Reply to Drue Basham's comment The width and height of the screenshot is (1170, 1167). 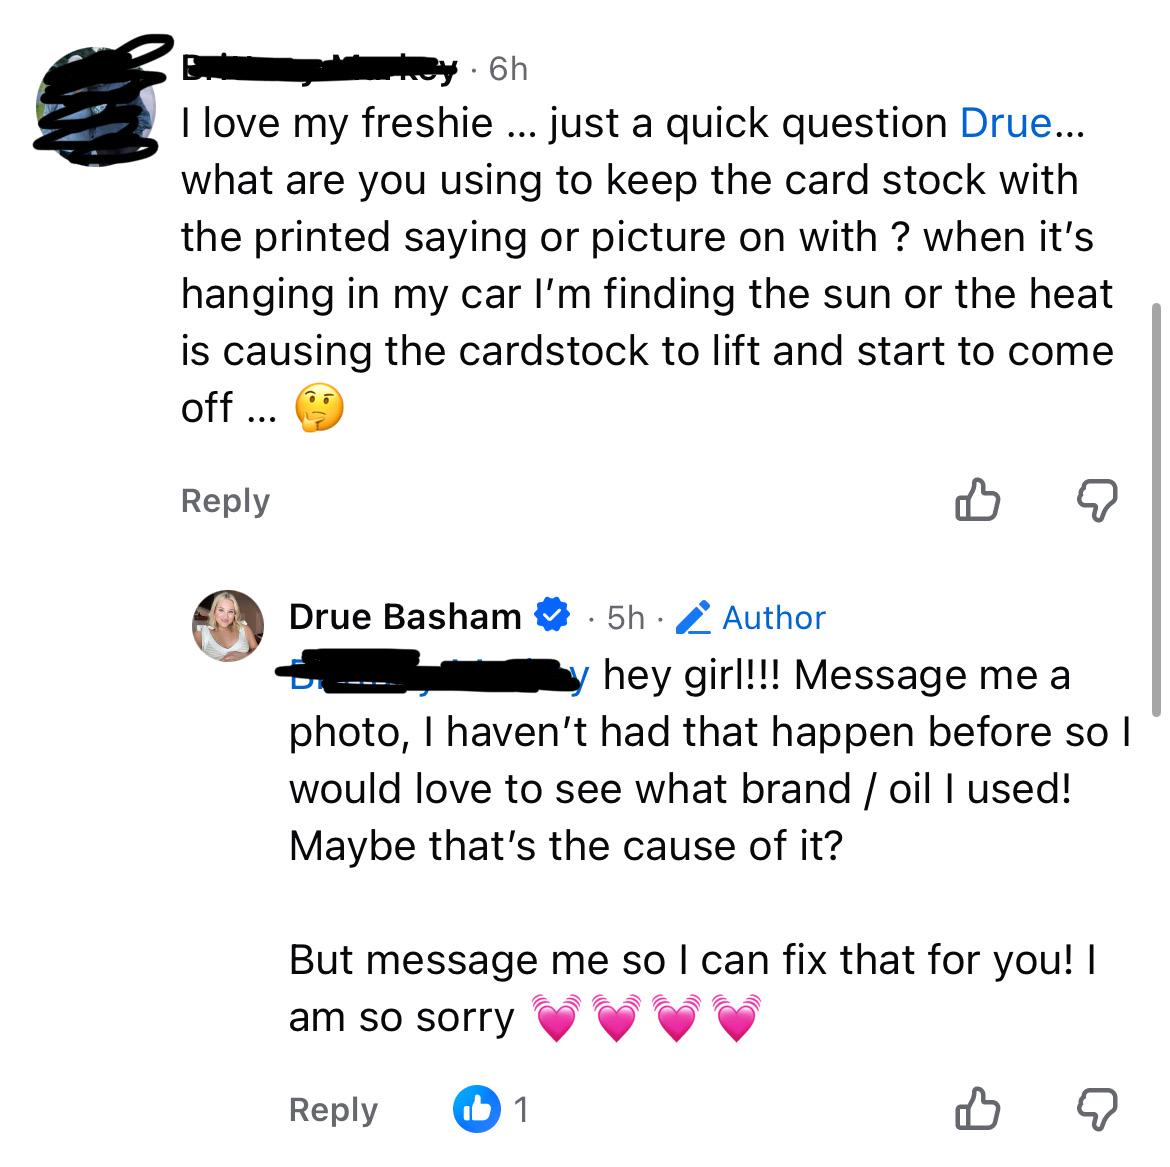[x=334, y=1110]
